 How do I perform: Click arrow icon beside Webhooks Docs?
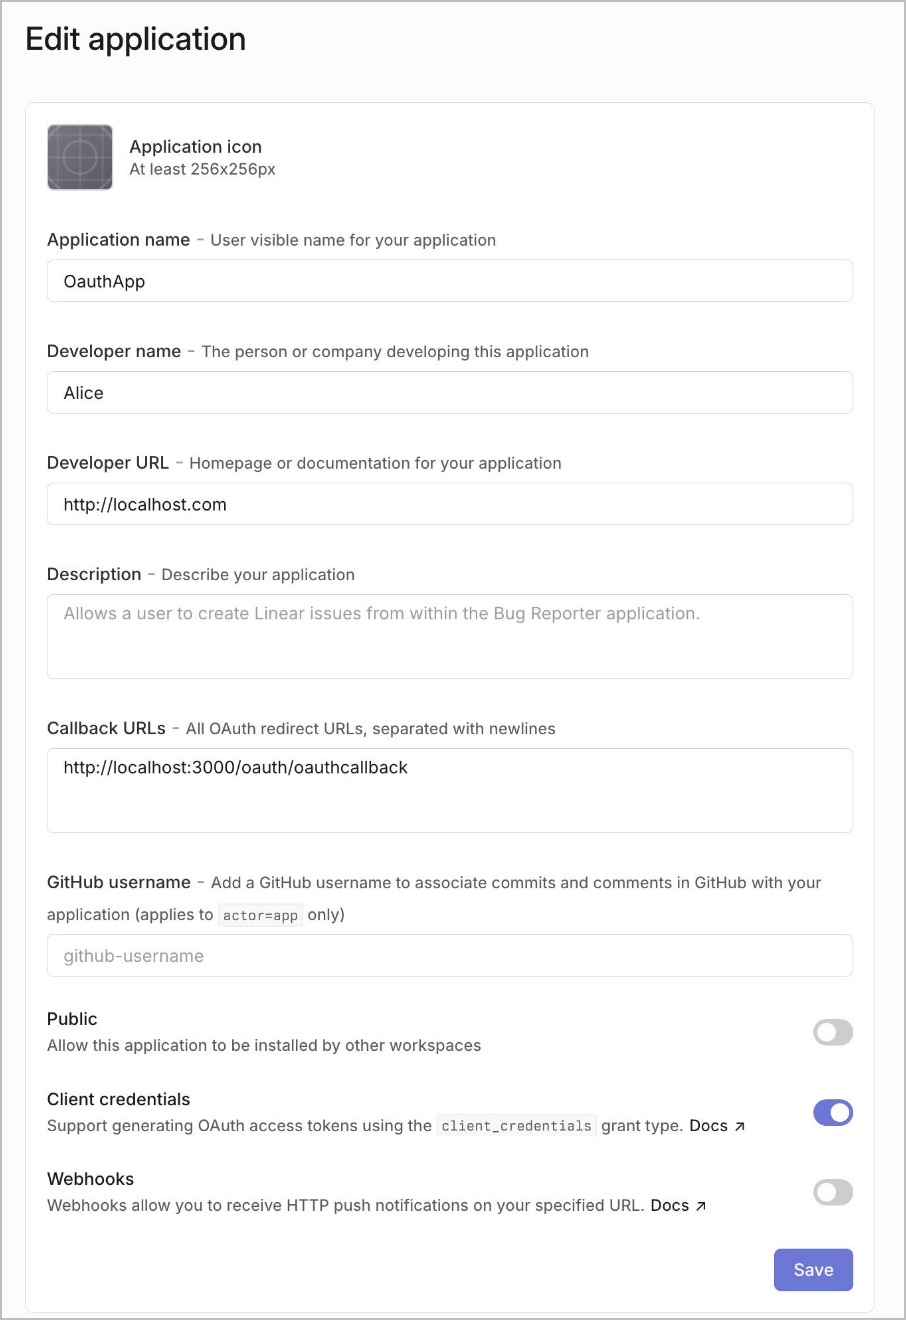pyautogui.click(x=701, y=1206)
